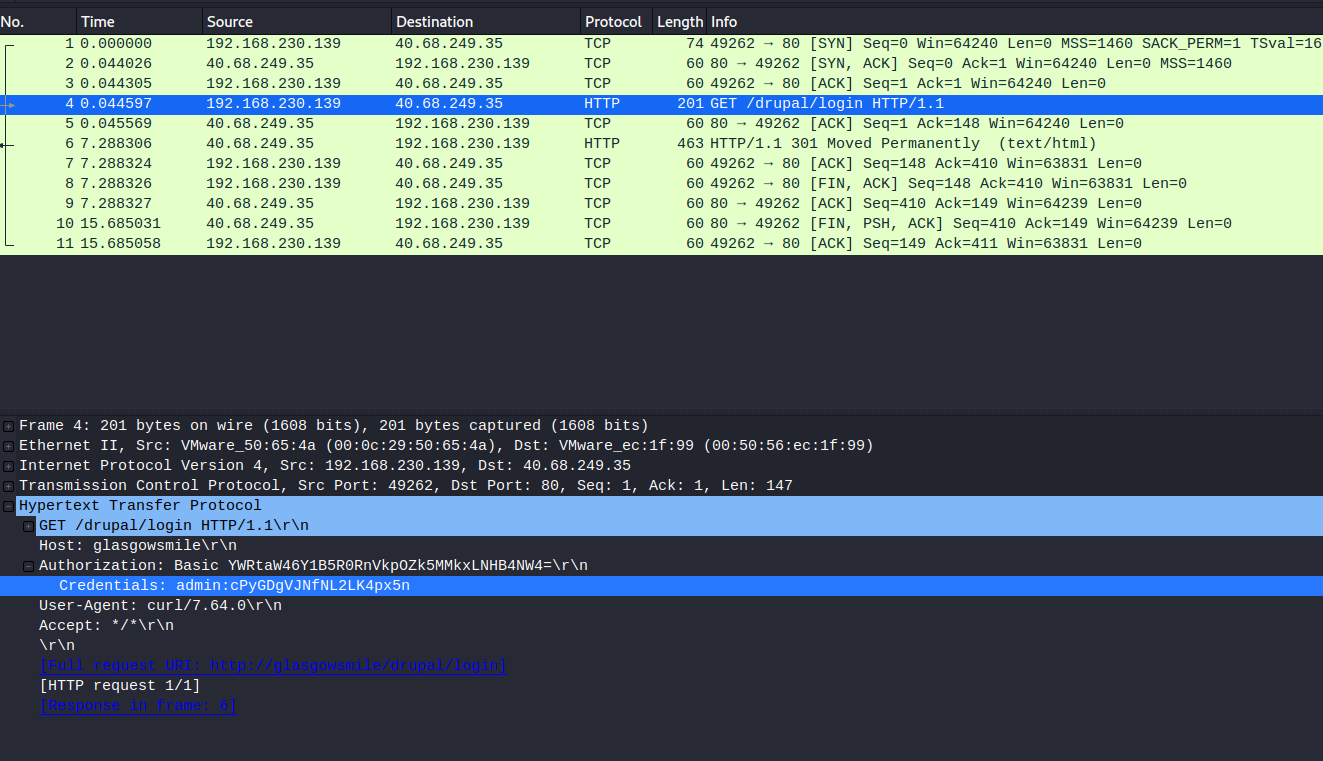Image resolution: width=1323 pixels, height=761 pixels.
Task: Click the Length column header
Action: tap(679, 21)
